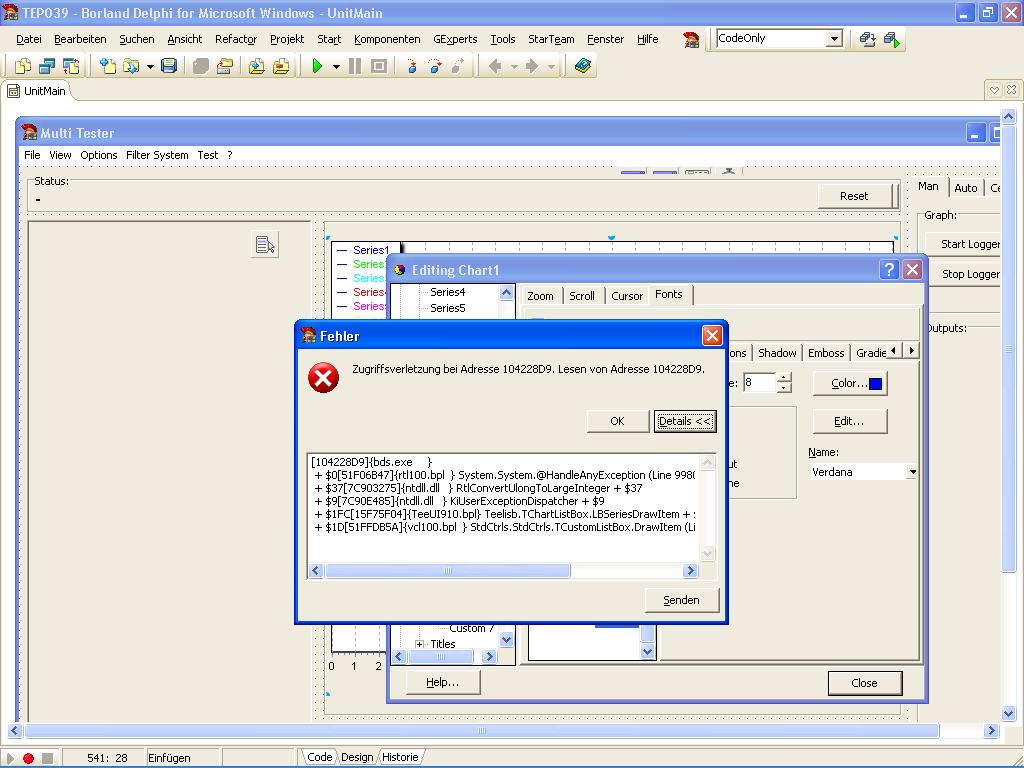
Task: Click the greyed Run Until Return icon
Action: click(x=458, y=66)
